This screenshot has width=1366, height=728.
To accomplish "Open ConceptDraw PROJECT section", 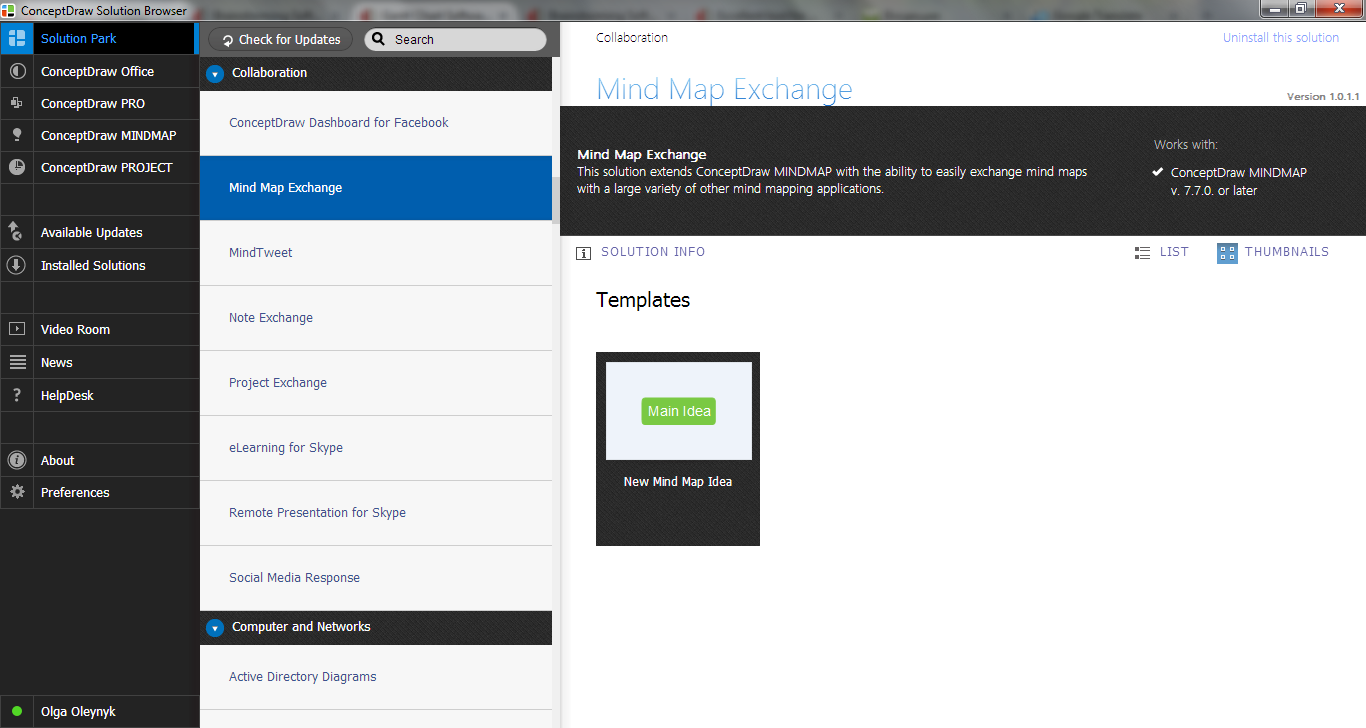I will click(99, 168).
